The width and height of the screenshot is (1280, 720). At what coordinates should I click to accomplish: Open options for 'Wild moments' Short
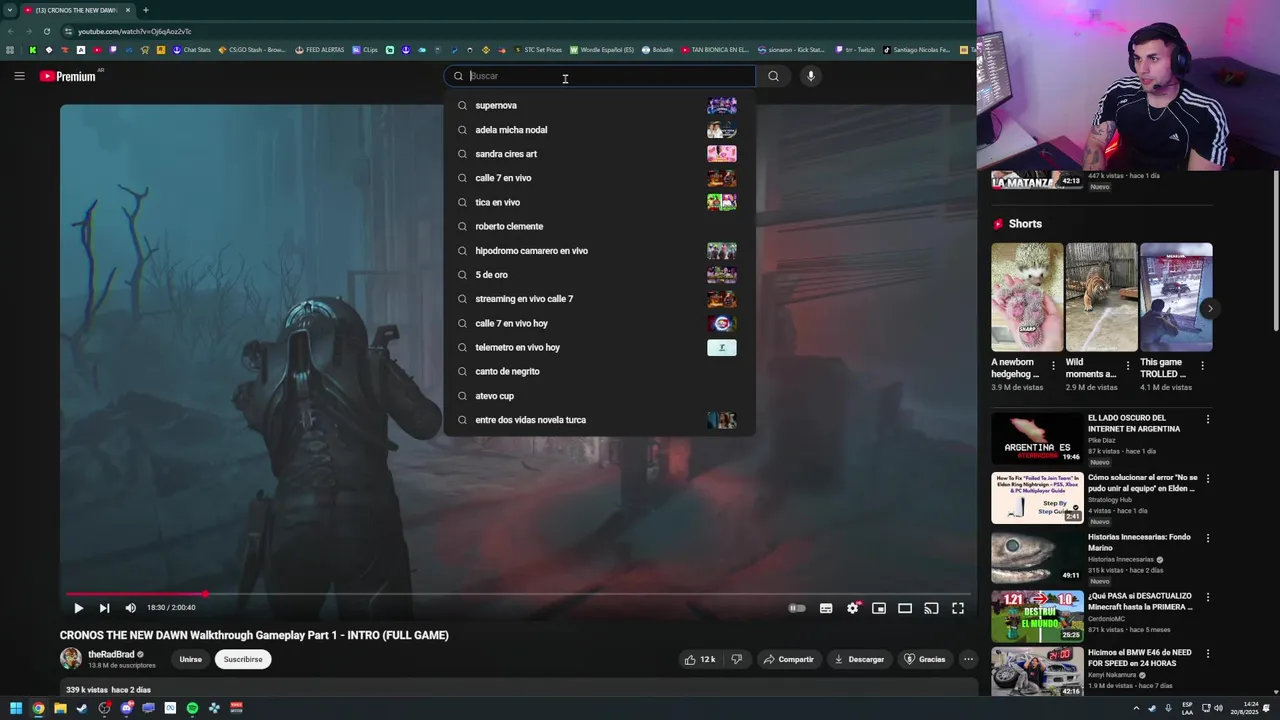coord(1128,366)
